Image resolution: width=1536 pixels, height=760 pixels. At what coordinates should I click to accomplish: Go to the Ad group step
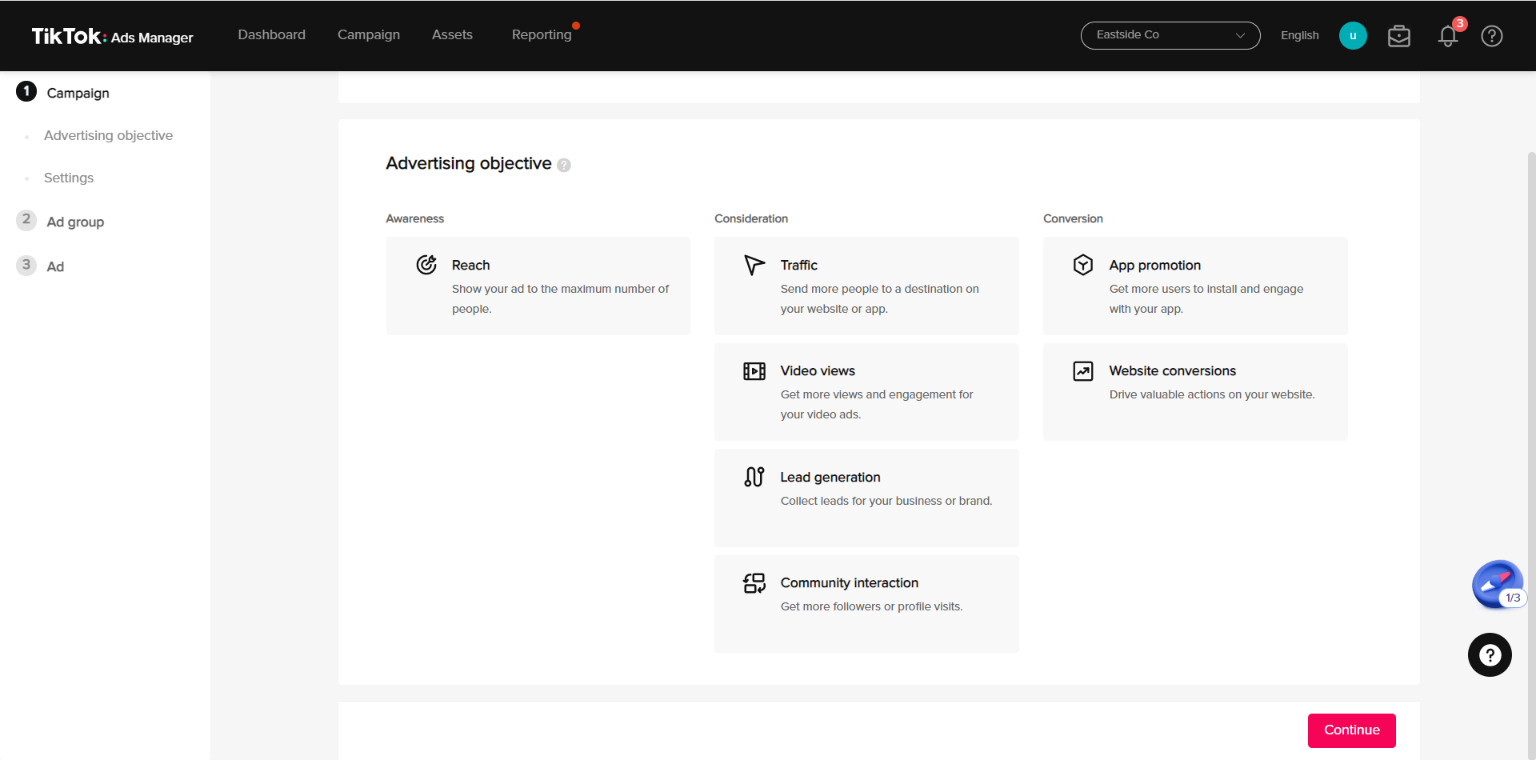pyautogui.click(x=75, y=222)
